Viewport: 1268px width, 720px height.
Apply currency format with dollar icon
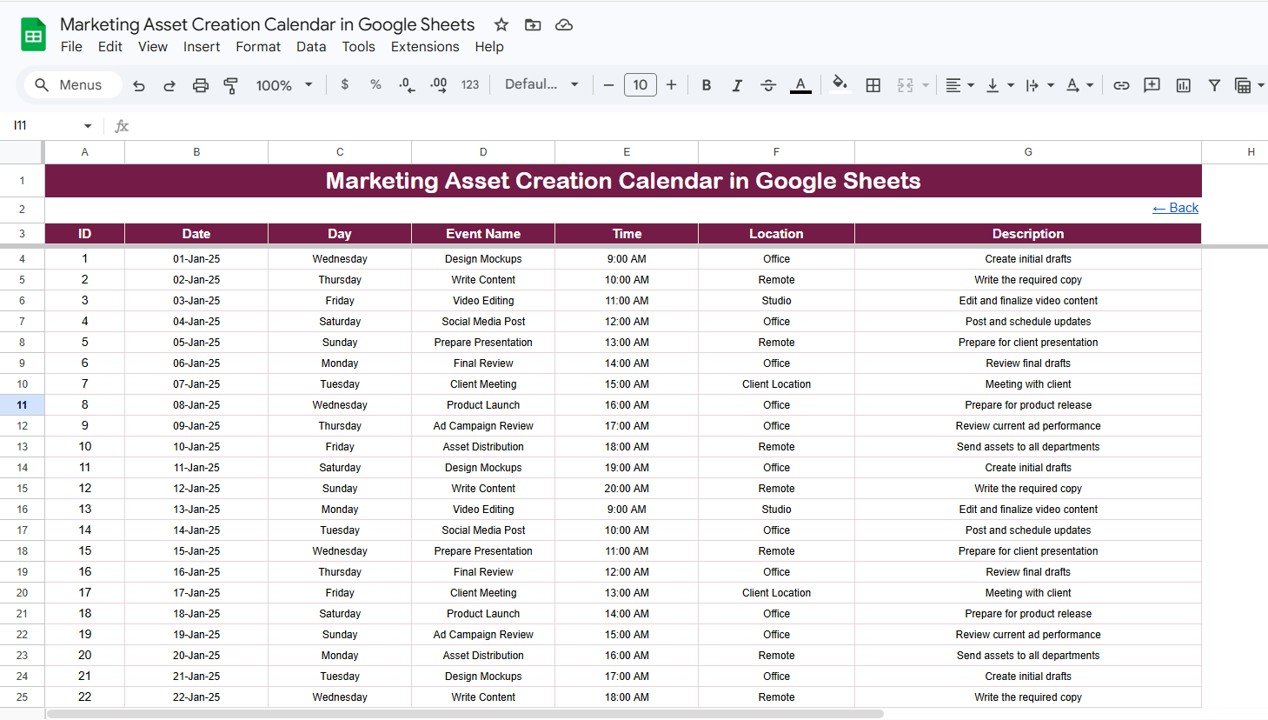[345, 85]
